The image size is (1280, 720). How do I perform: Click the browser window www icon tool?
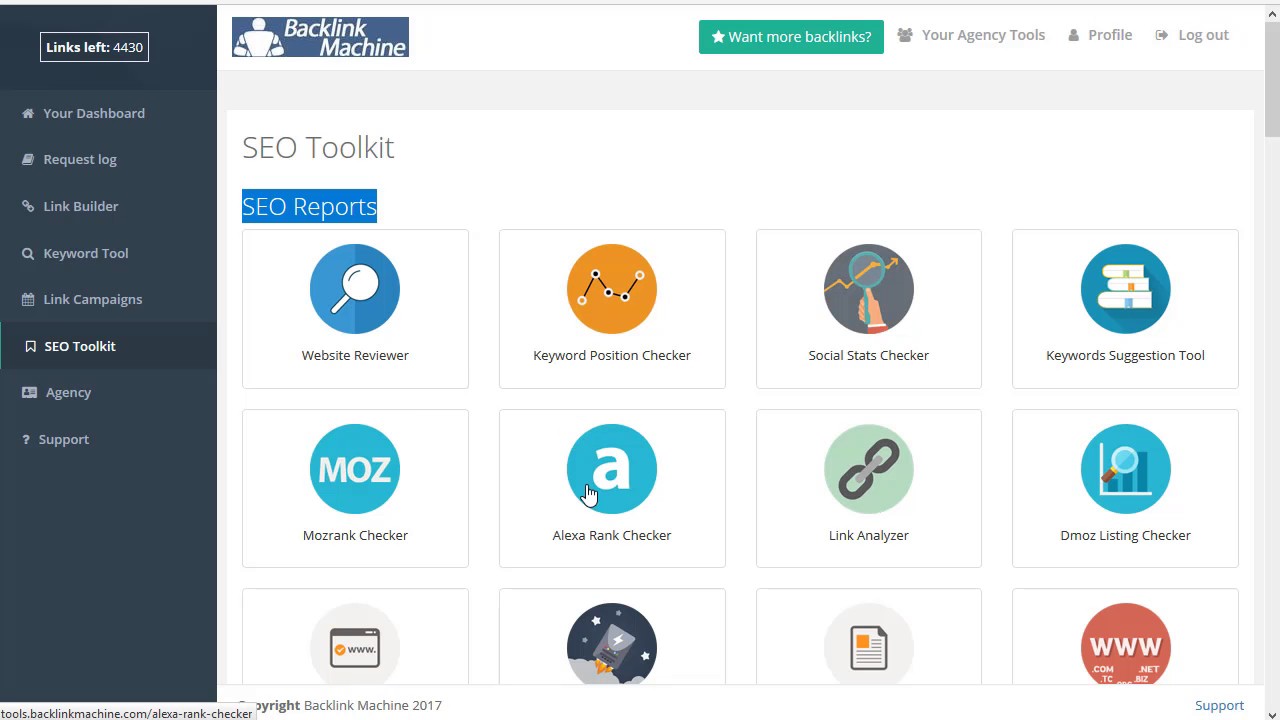coord(355,645)
